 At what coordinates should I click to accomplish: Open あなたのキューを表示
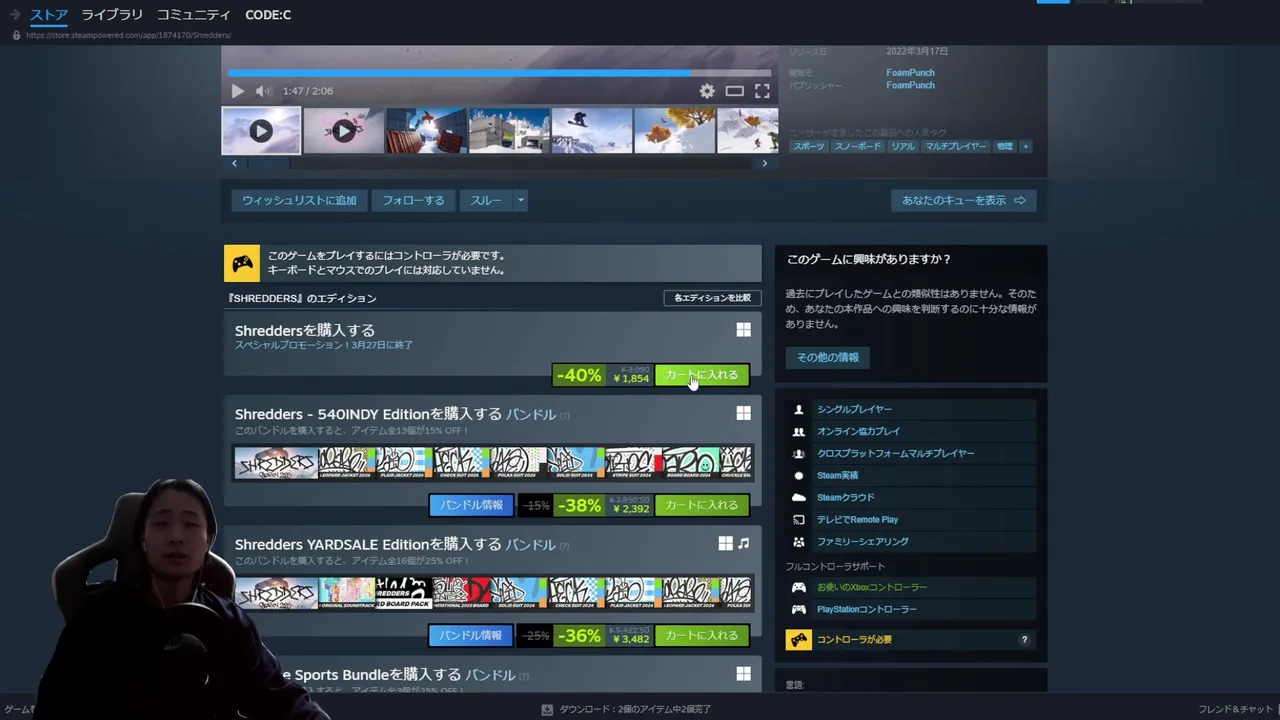(x=963, y=200)
